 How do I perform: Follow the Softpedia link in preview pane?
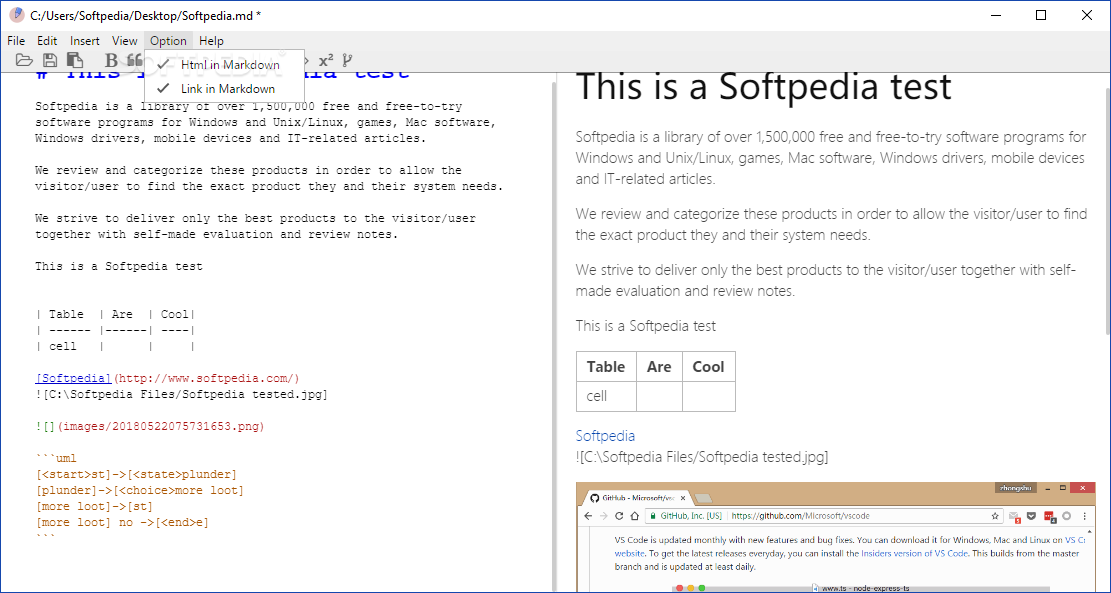605,436
